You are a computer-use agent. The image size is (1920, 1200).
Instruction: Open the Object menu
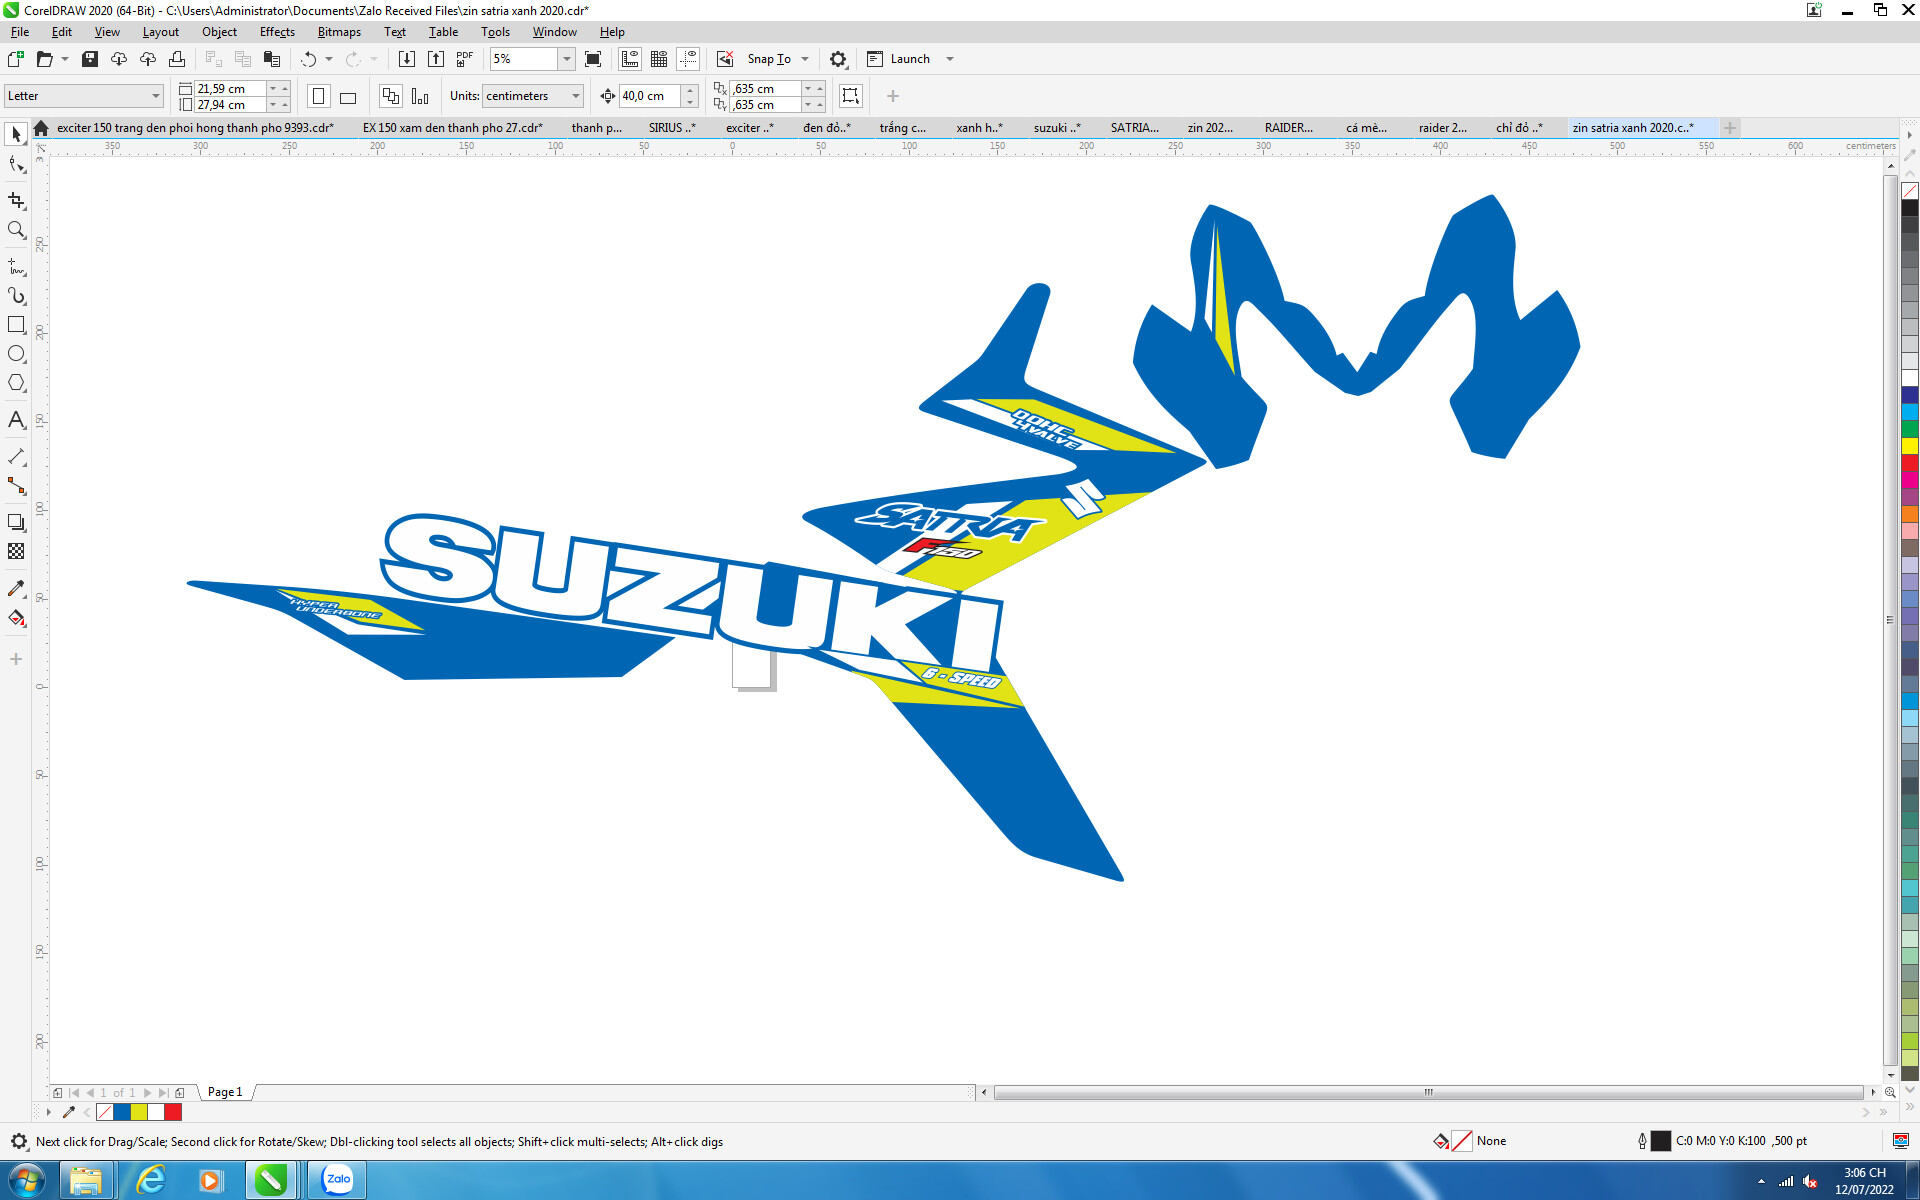(219, 32)
